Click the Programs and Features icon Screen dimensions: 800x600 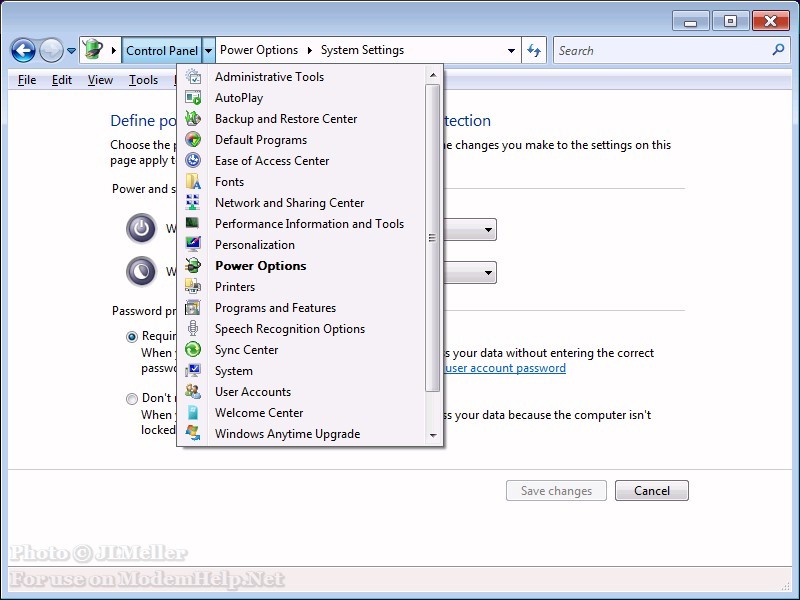[193, 307]
